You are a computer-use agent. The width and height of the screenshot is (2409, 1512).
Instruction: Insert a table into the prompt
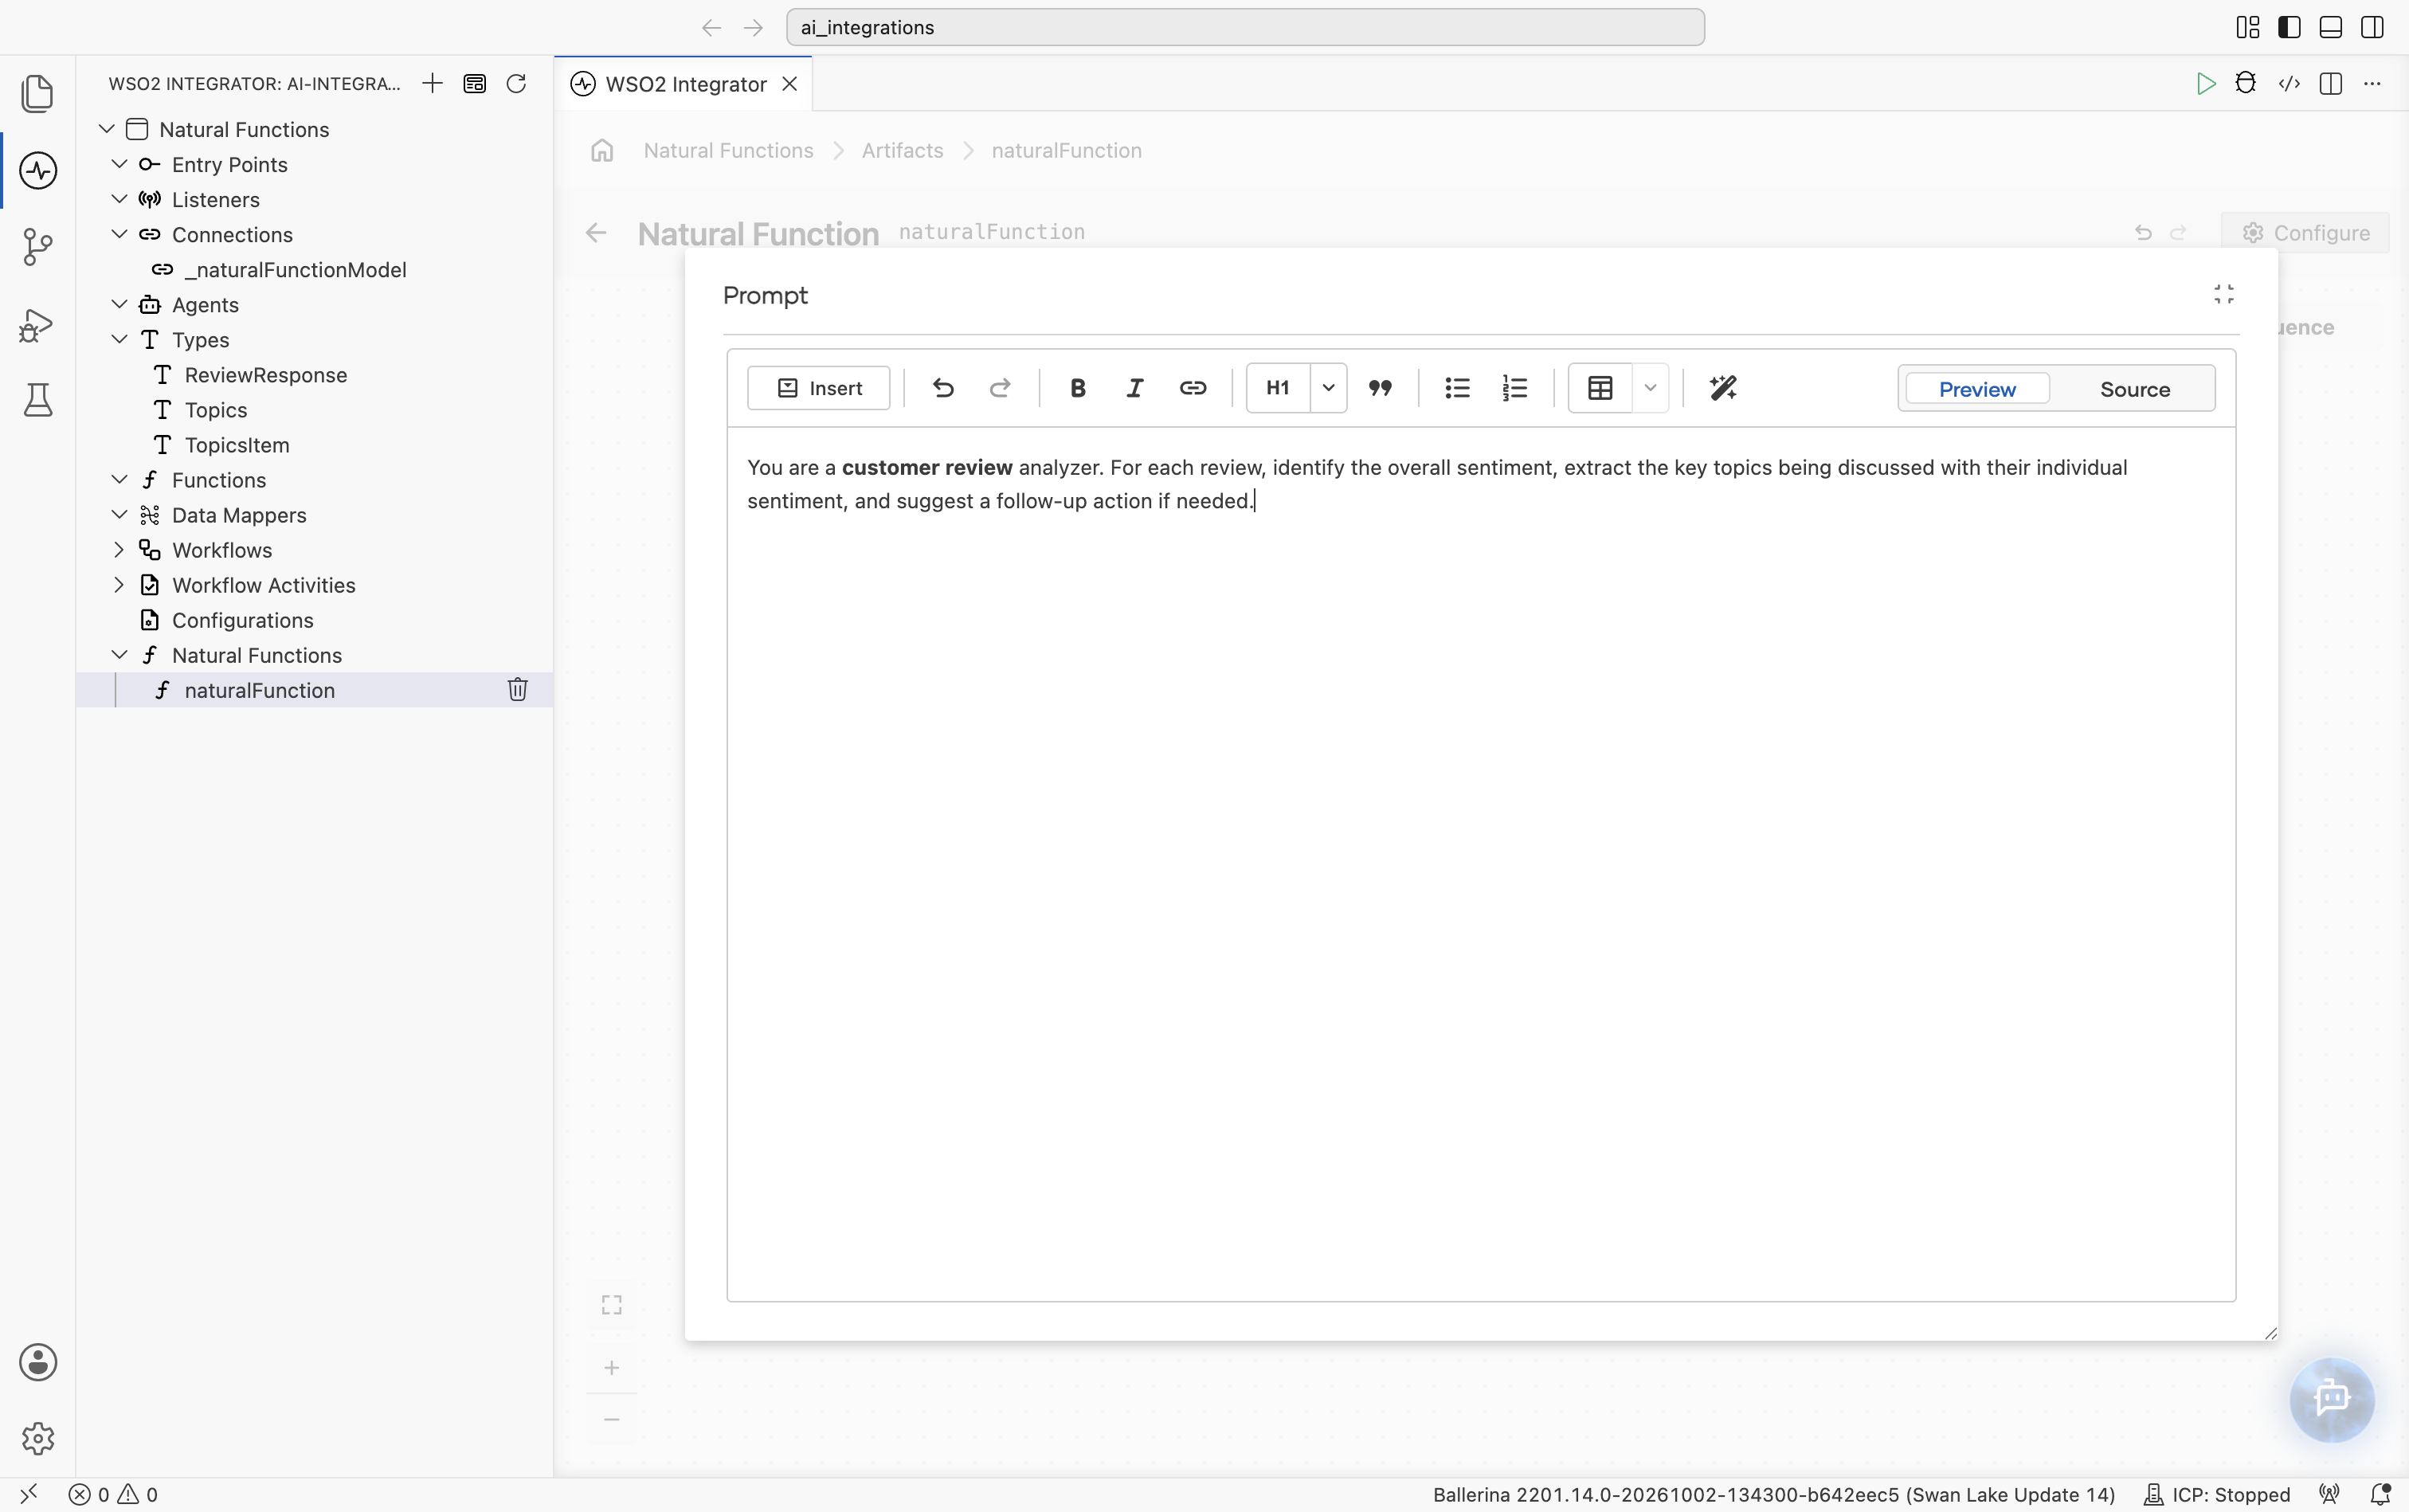click(x=1600, y=388)
